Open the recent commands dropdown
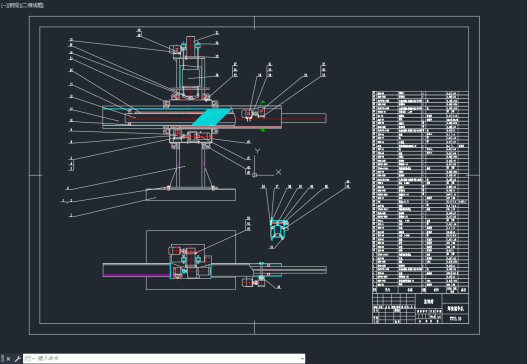 [30, 359]
